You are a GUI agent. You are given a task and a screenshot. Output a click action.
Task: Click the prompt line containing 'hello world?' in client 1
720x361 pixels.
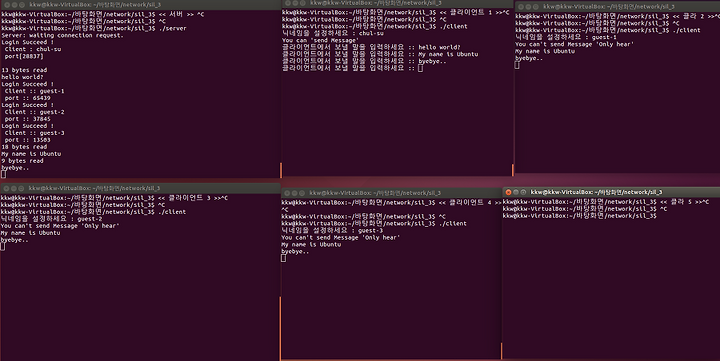point(371,47)
